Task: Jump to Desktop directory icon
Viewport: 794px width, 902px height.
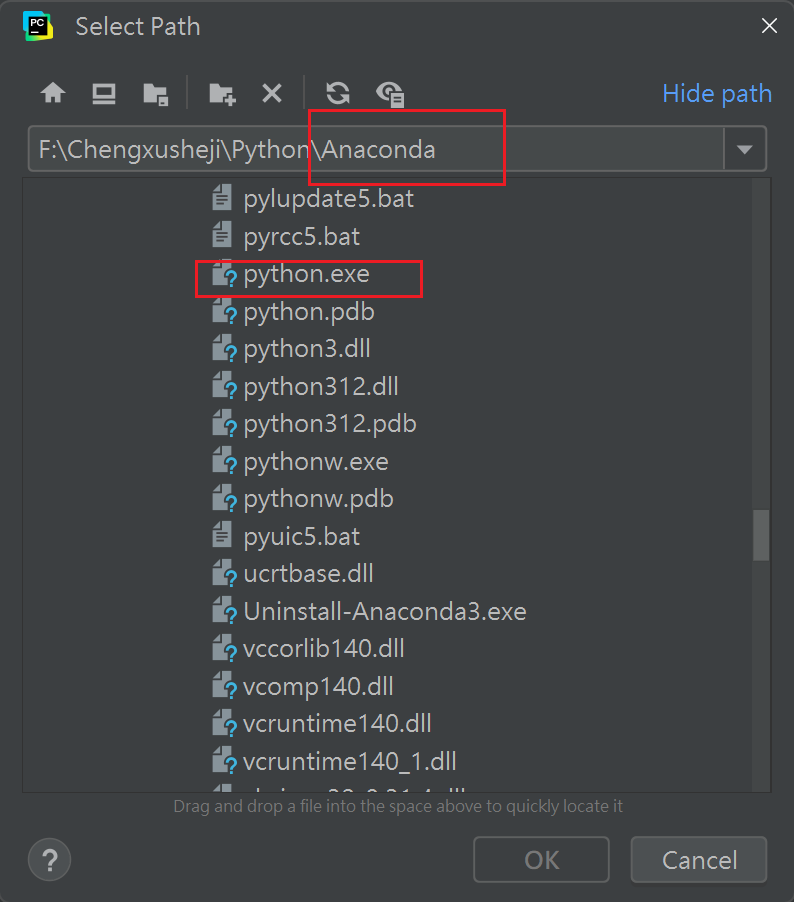Action: point(104,93)
